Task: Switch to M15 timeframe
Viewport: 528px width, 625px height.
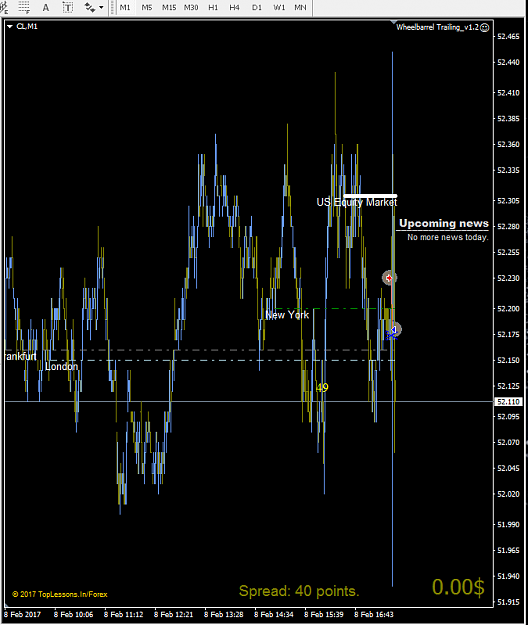Action: tap(169, 7)
